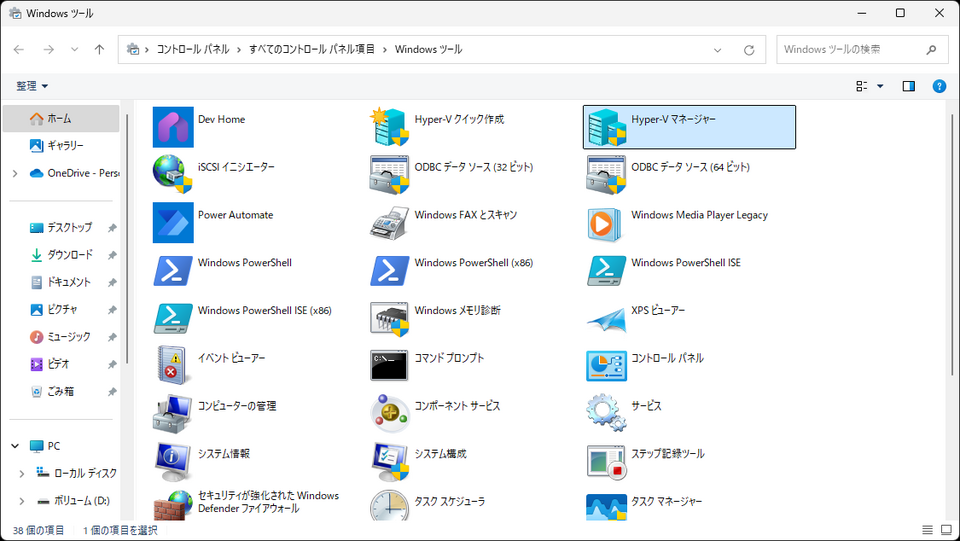Go up one folder level

click(x=99, y=50)
